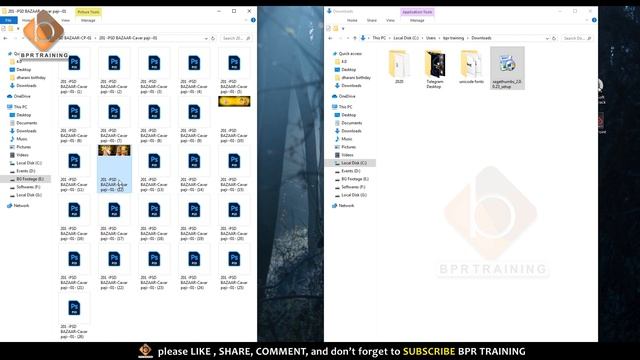Select PSD file numbered (9) in left window

click(x=194, y=119)
